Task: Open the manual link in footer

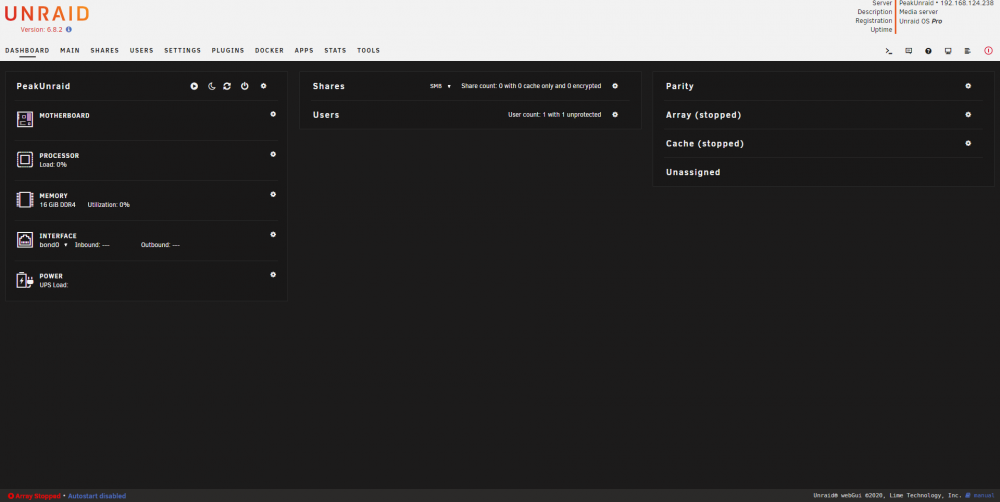Action: tap(980, 496)
